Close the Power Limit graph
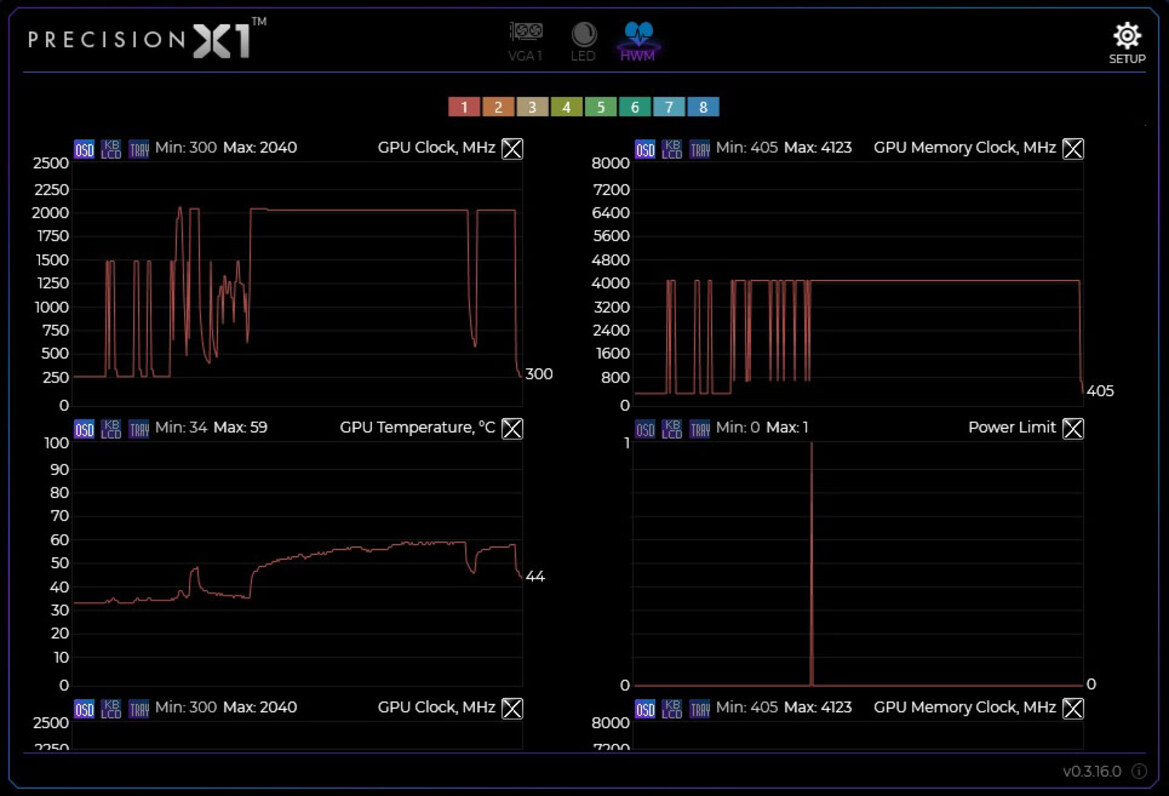The height and width of the screenshot is (796, 1169). 1073,429
